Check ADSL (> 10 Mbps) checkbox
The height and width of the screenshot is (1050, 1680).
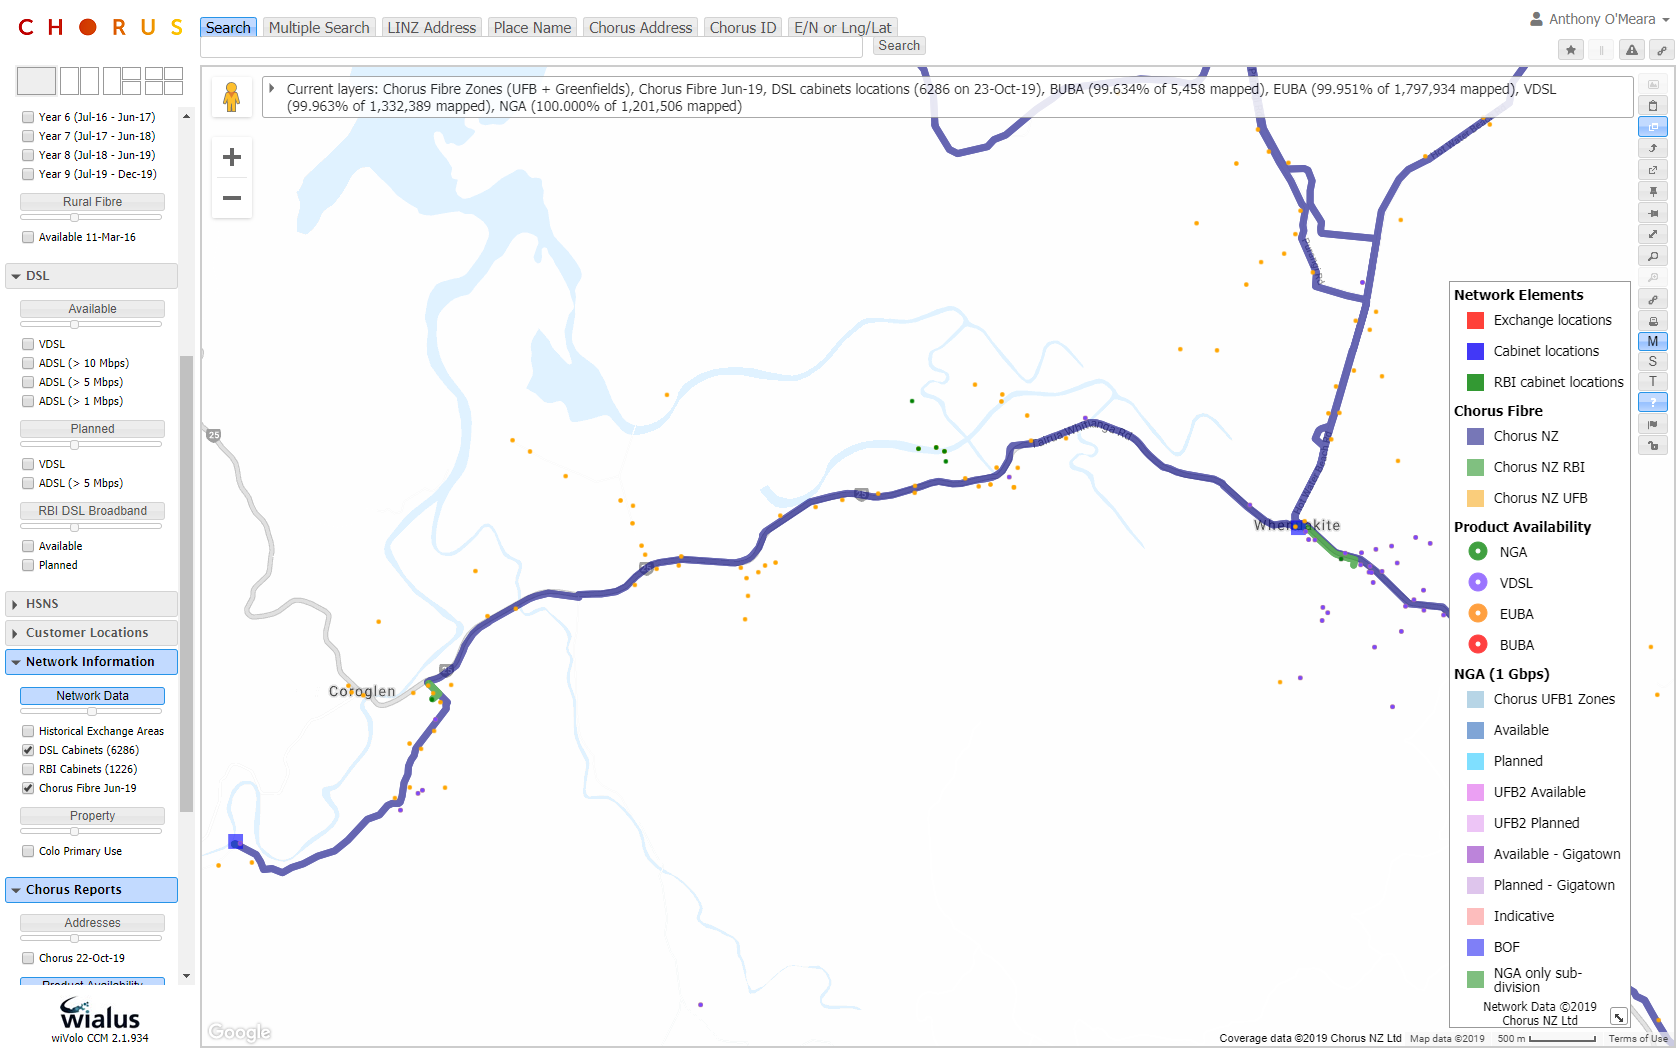[28, 363]
